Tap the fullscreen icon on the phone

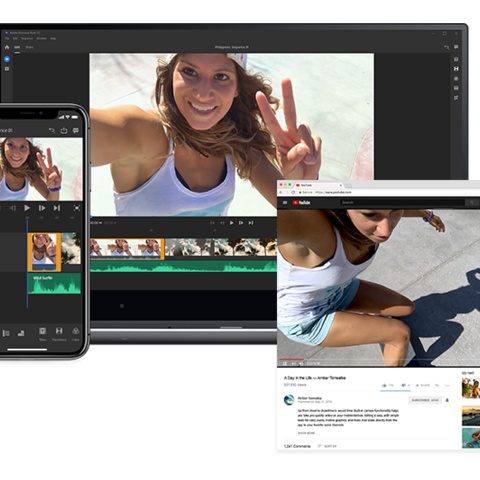pos(77,208)
